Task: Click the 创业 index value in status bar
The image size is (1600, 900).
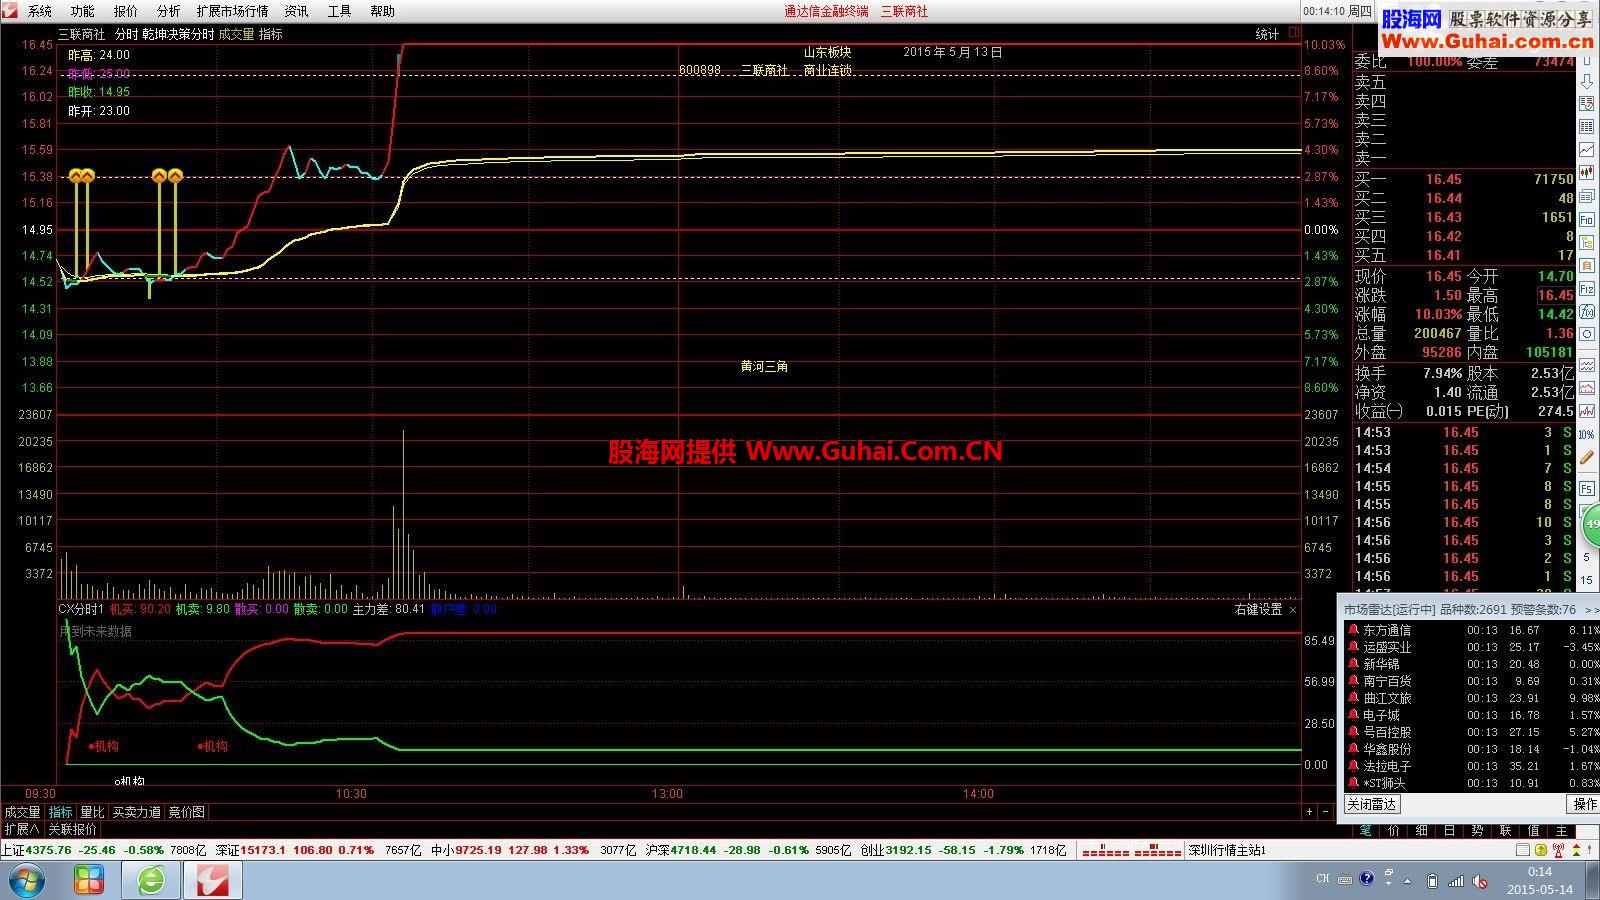Action: 908,851
